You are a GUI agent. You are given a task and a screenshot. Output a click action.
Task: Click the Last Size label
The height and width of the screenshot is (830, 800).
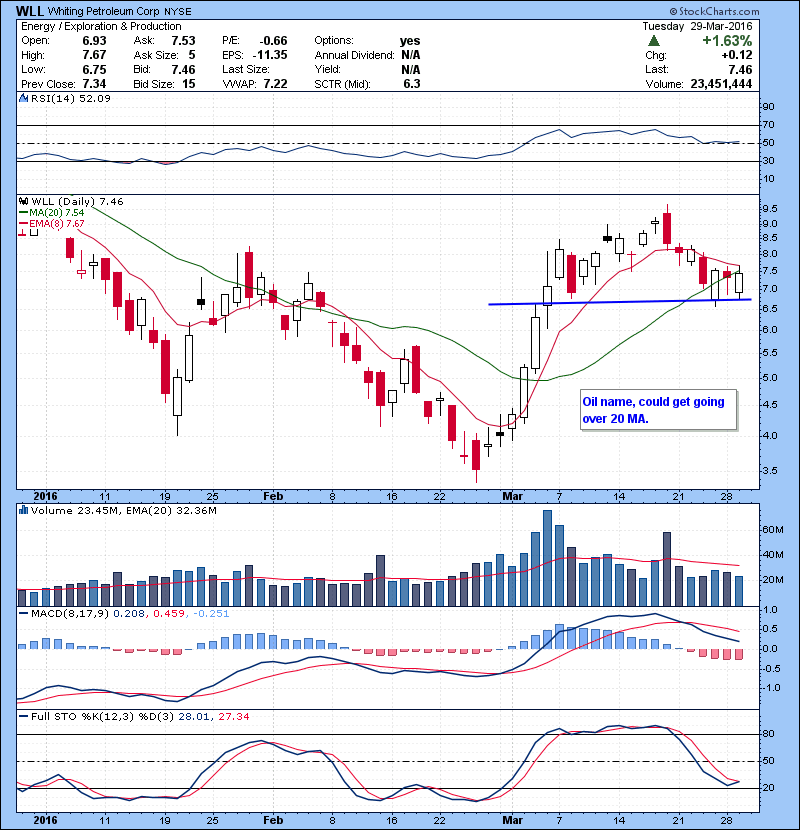[246, 69]
